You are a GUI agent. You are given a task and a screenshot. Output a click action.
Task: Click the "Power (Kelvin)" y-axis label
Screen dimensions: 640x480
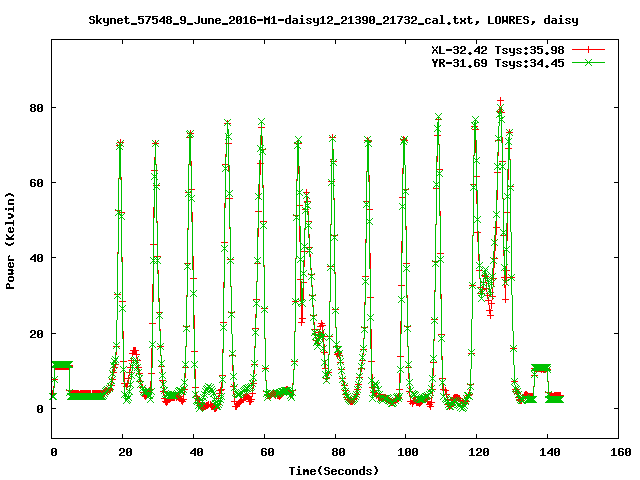click(10, 241)
